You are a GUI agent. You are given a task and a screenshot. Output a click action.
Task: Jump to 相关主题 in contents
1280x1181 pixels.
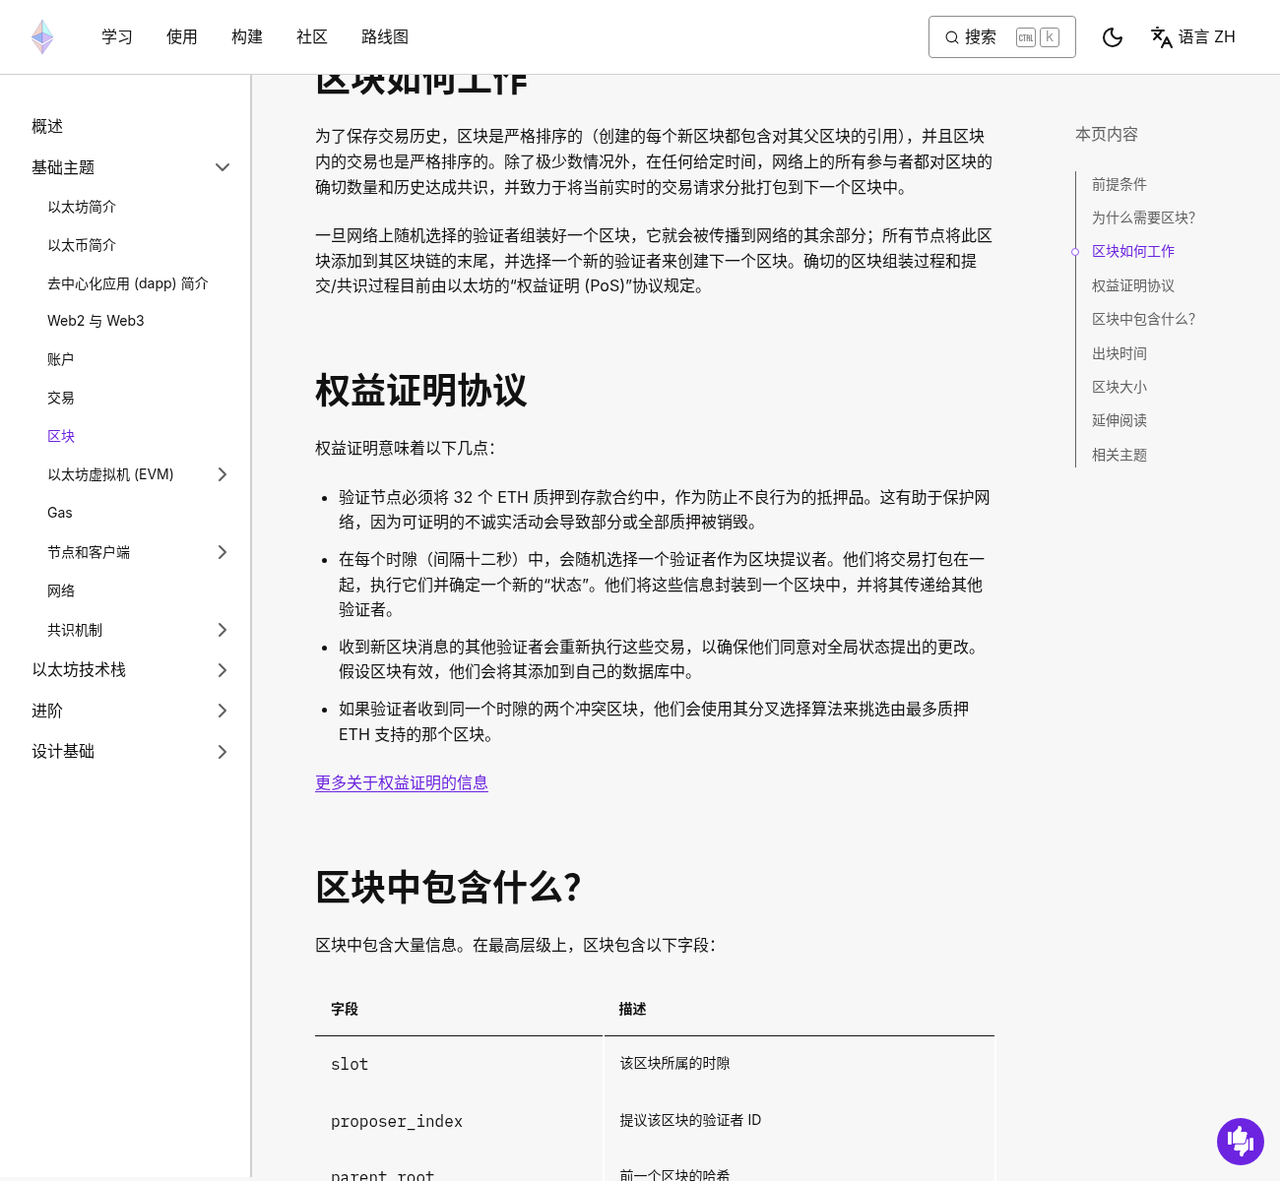[x=1119, y=455]
